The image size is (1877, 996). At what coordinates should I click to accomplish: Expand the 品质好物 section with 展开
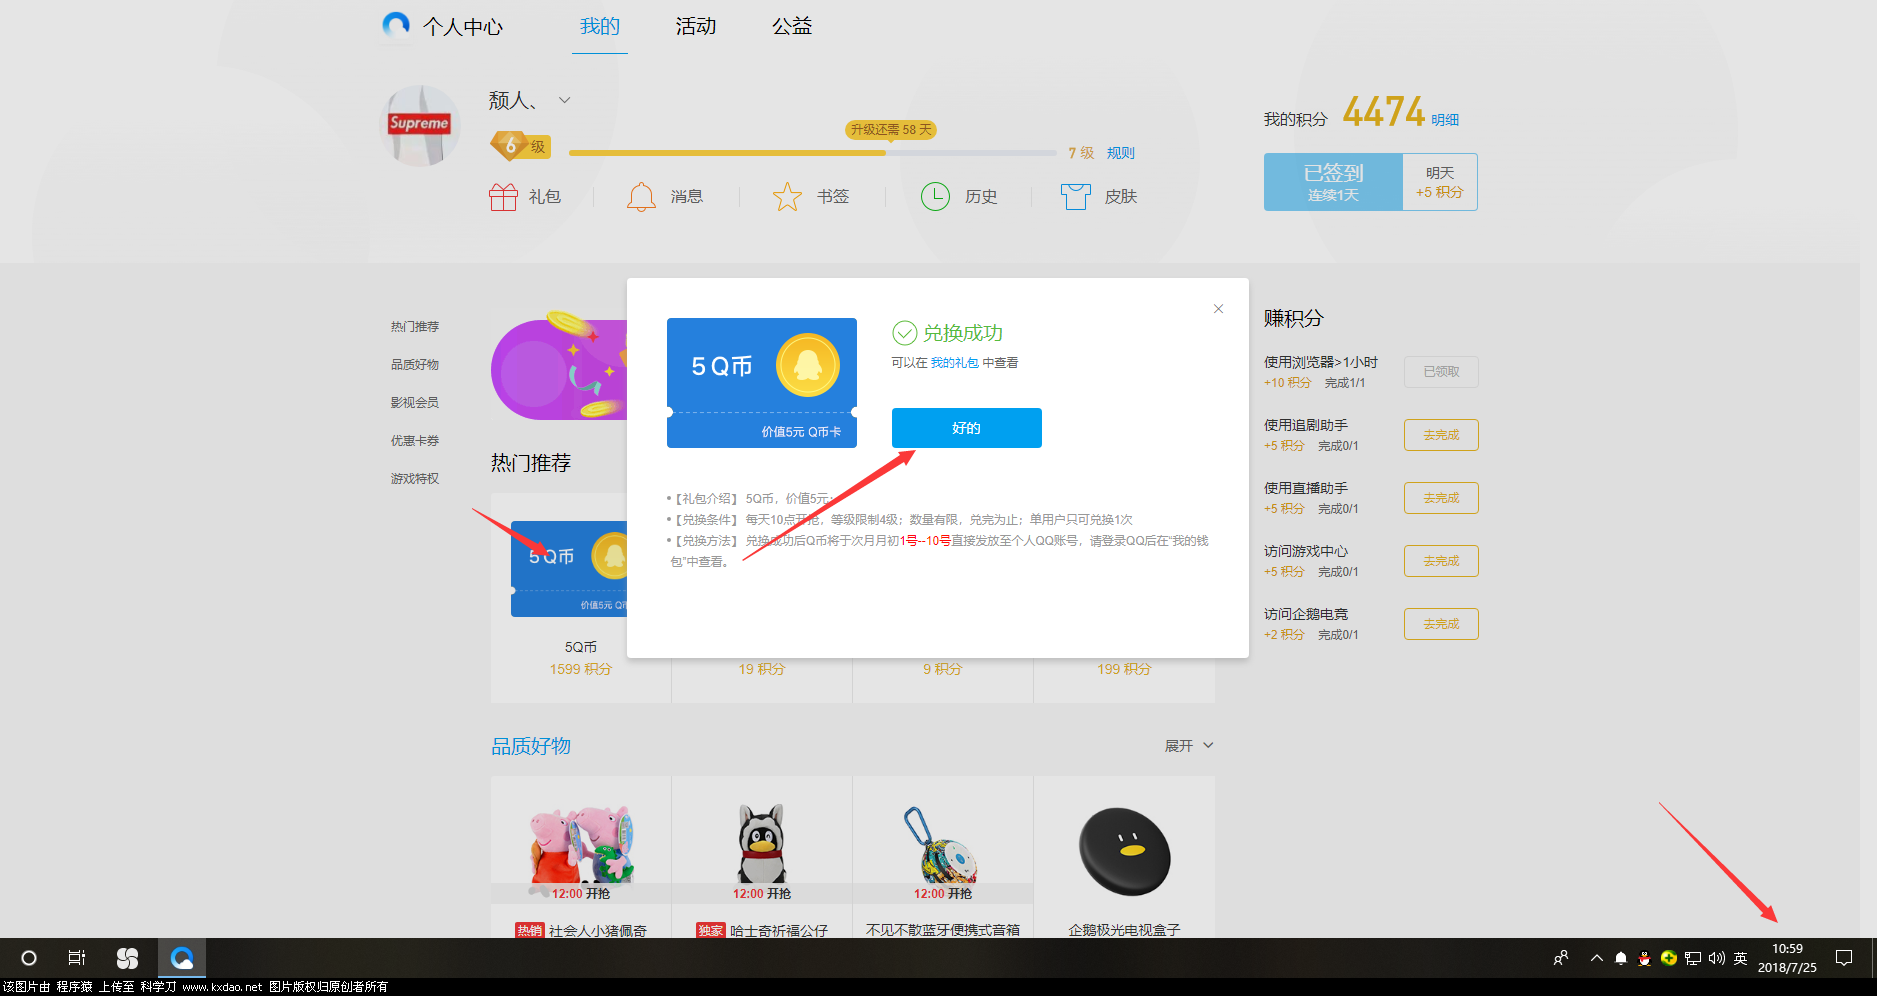click(x=1189, y=746)
